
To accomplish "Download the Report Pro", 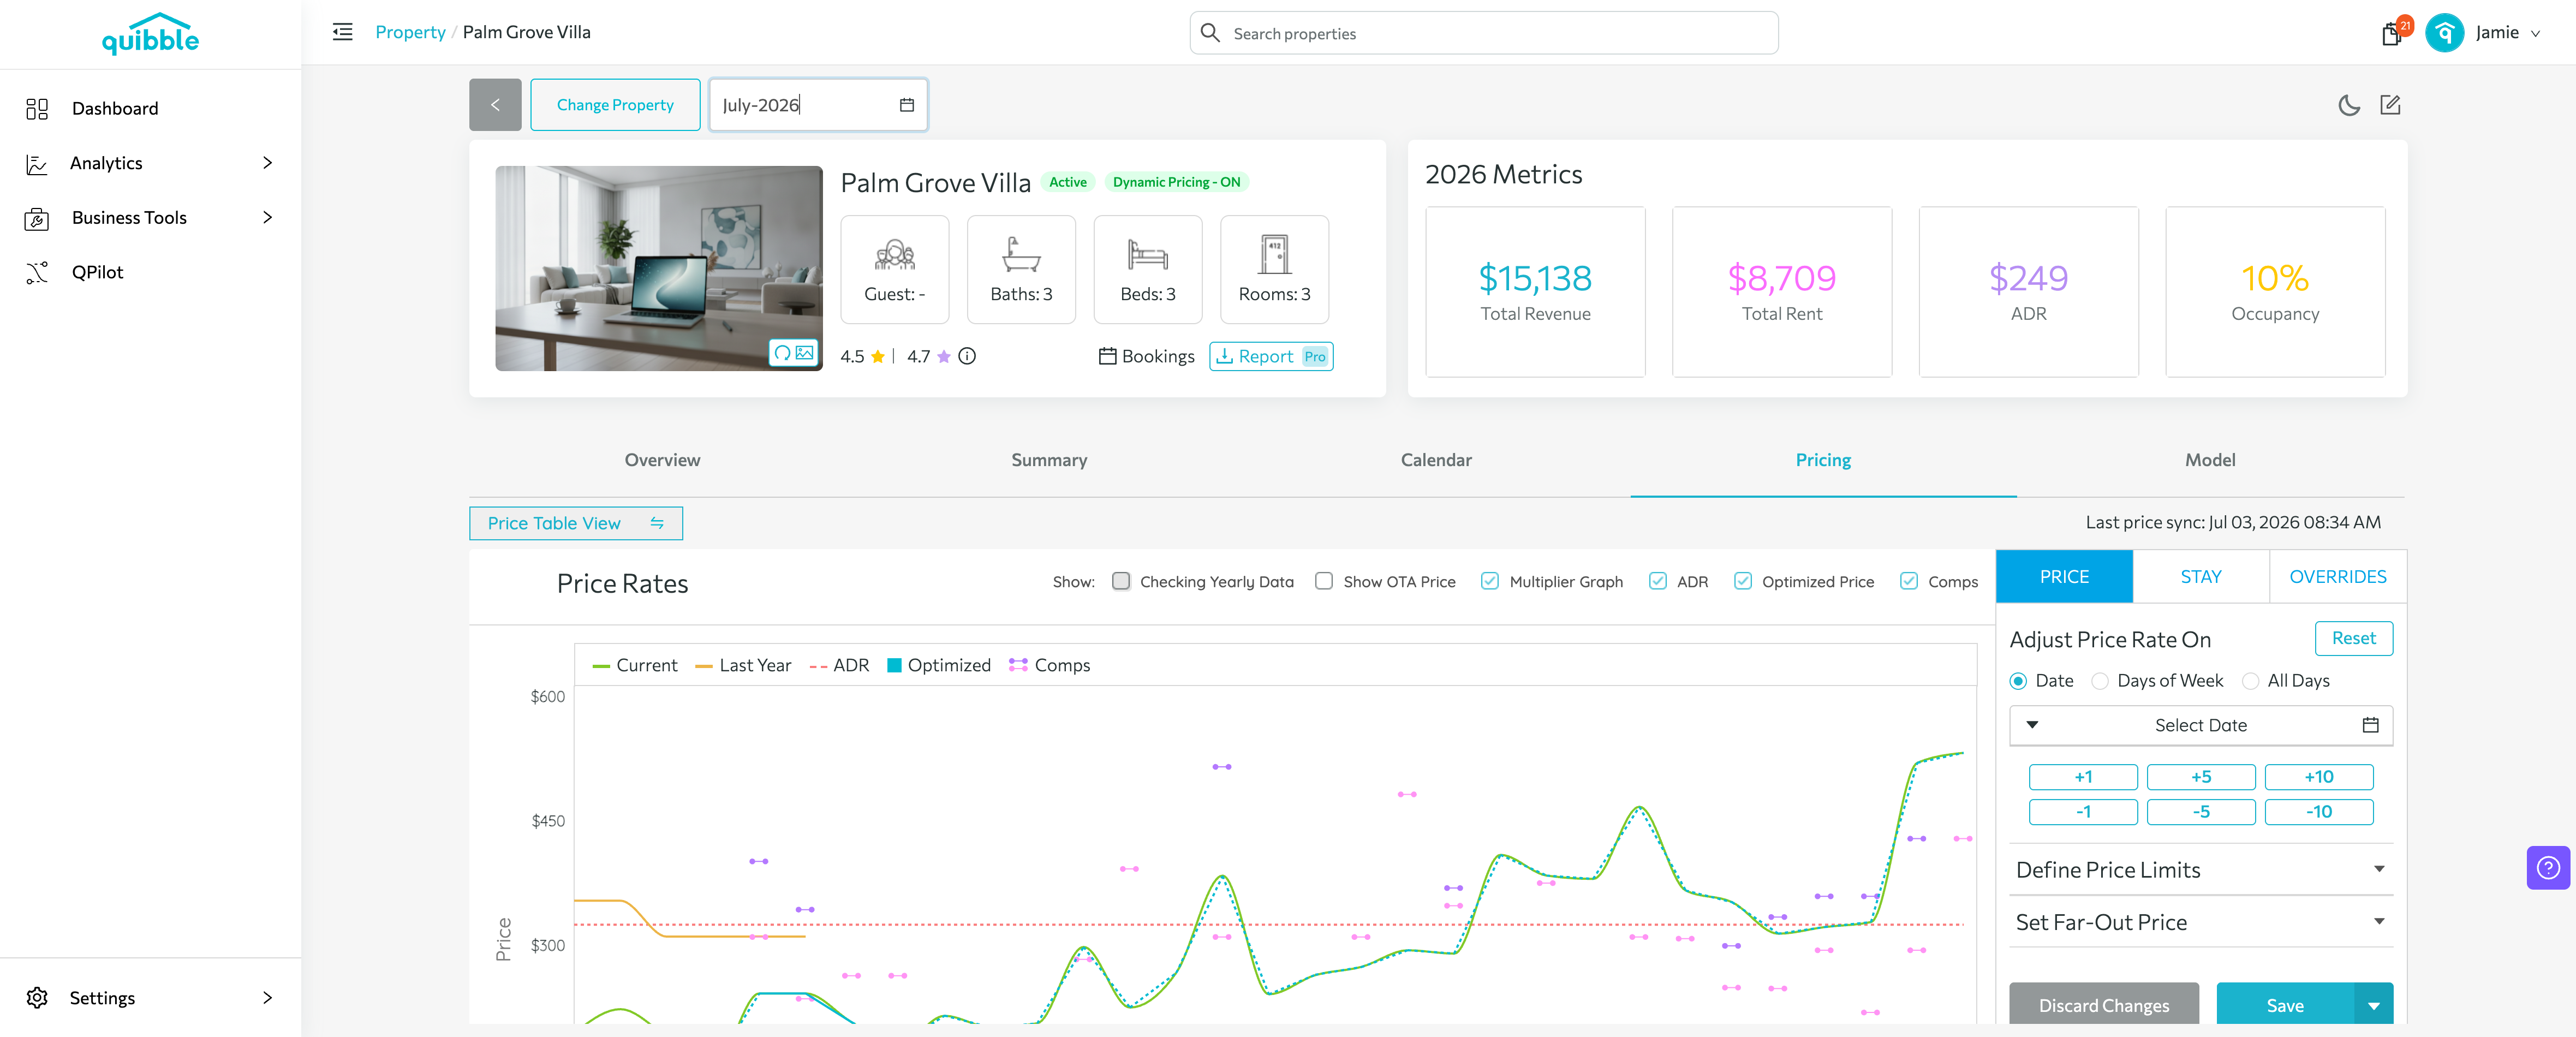I will click(x=1271, y=356).
